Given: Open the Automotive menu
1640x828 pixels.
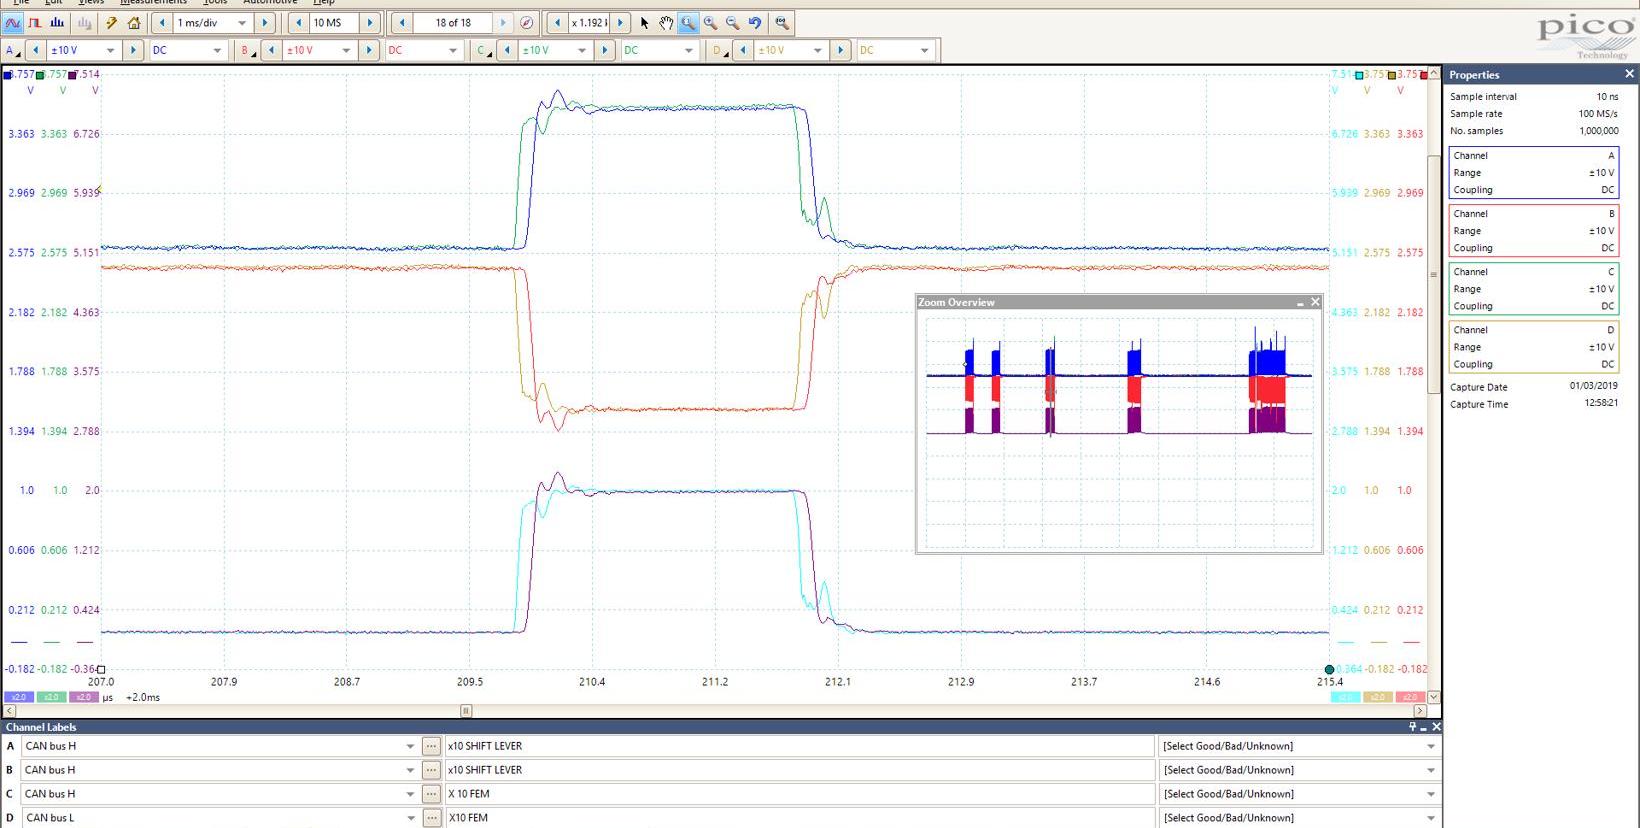Looking at the screenshot, I should click(270, 3).
